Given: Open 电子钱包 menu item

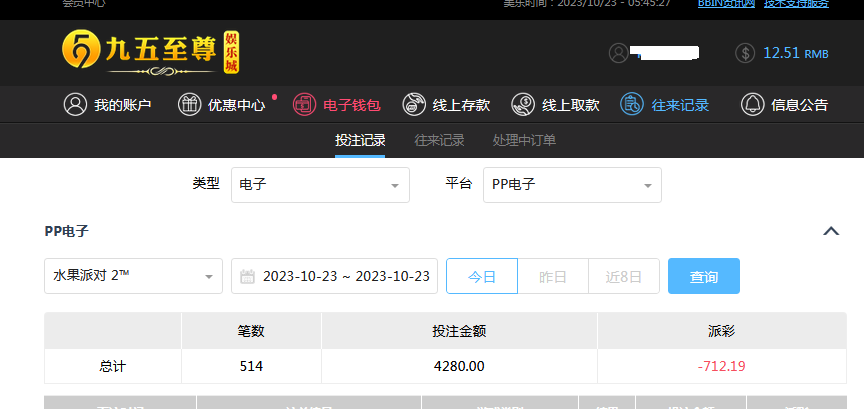Looking at the screenshot, I should [337, 105].
